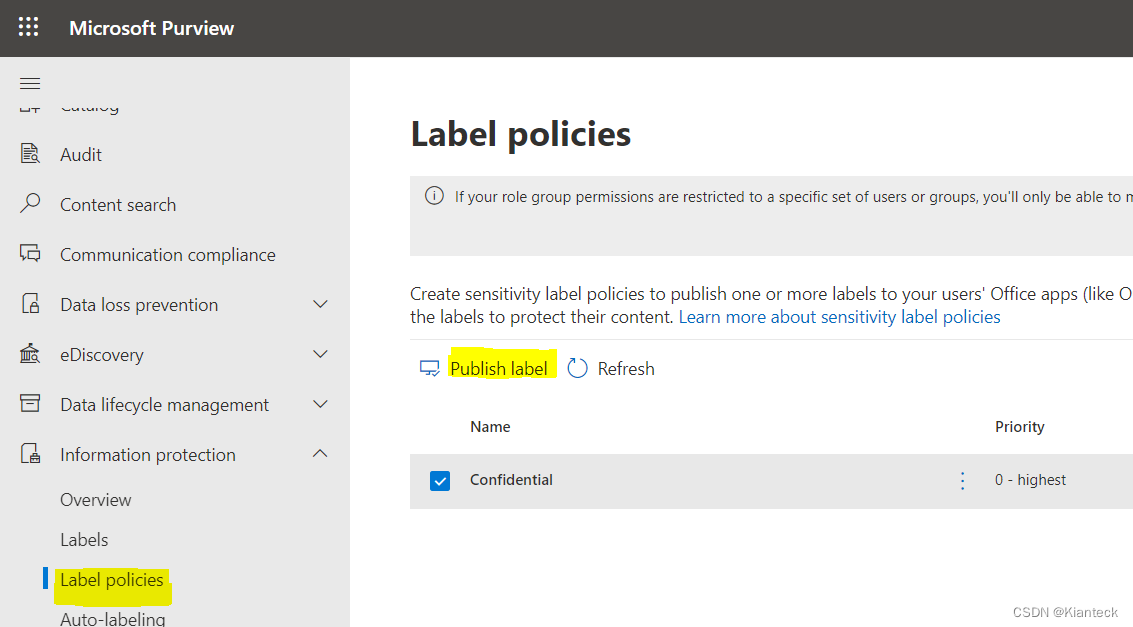Image resolution: width=1133 pixels, height=627 pixels.
Task: Click the Communication compliance sidebar icon
Action: coord(30,254)
